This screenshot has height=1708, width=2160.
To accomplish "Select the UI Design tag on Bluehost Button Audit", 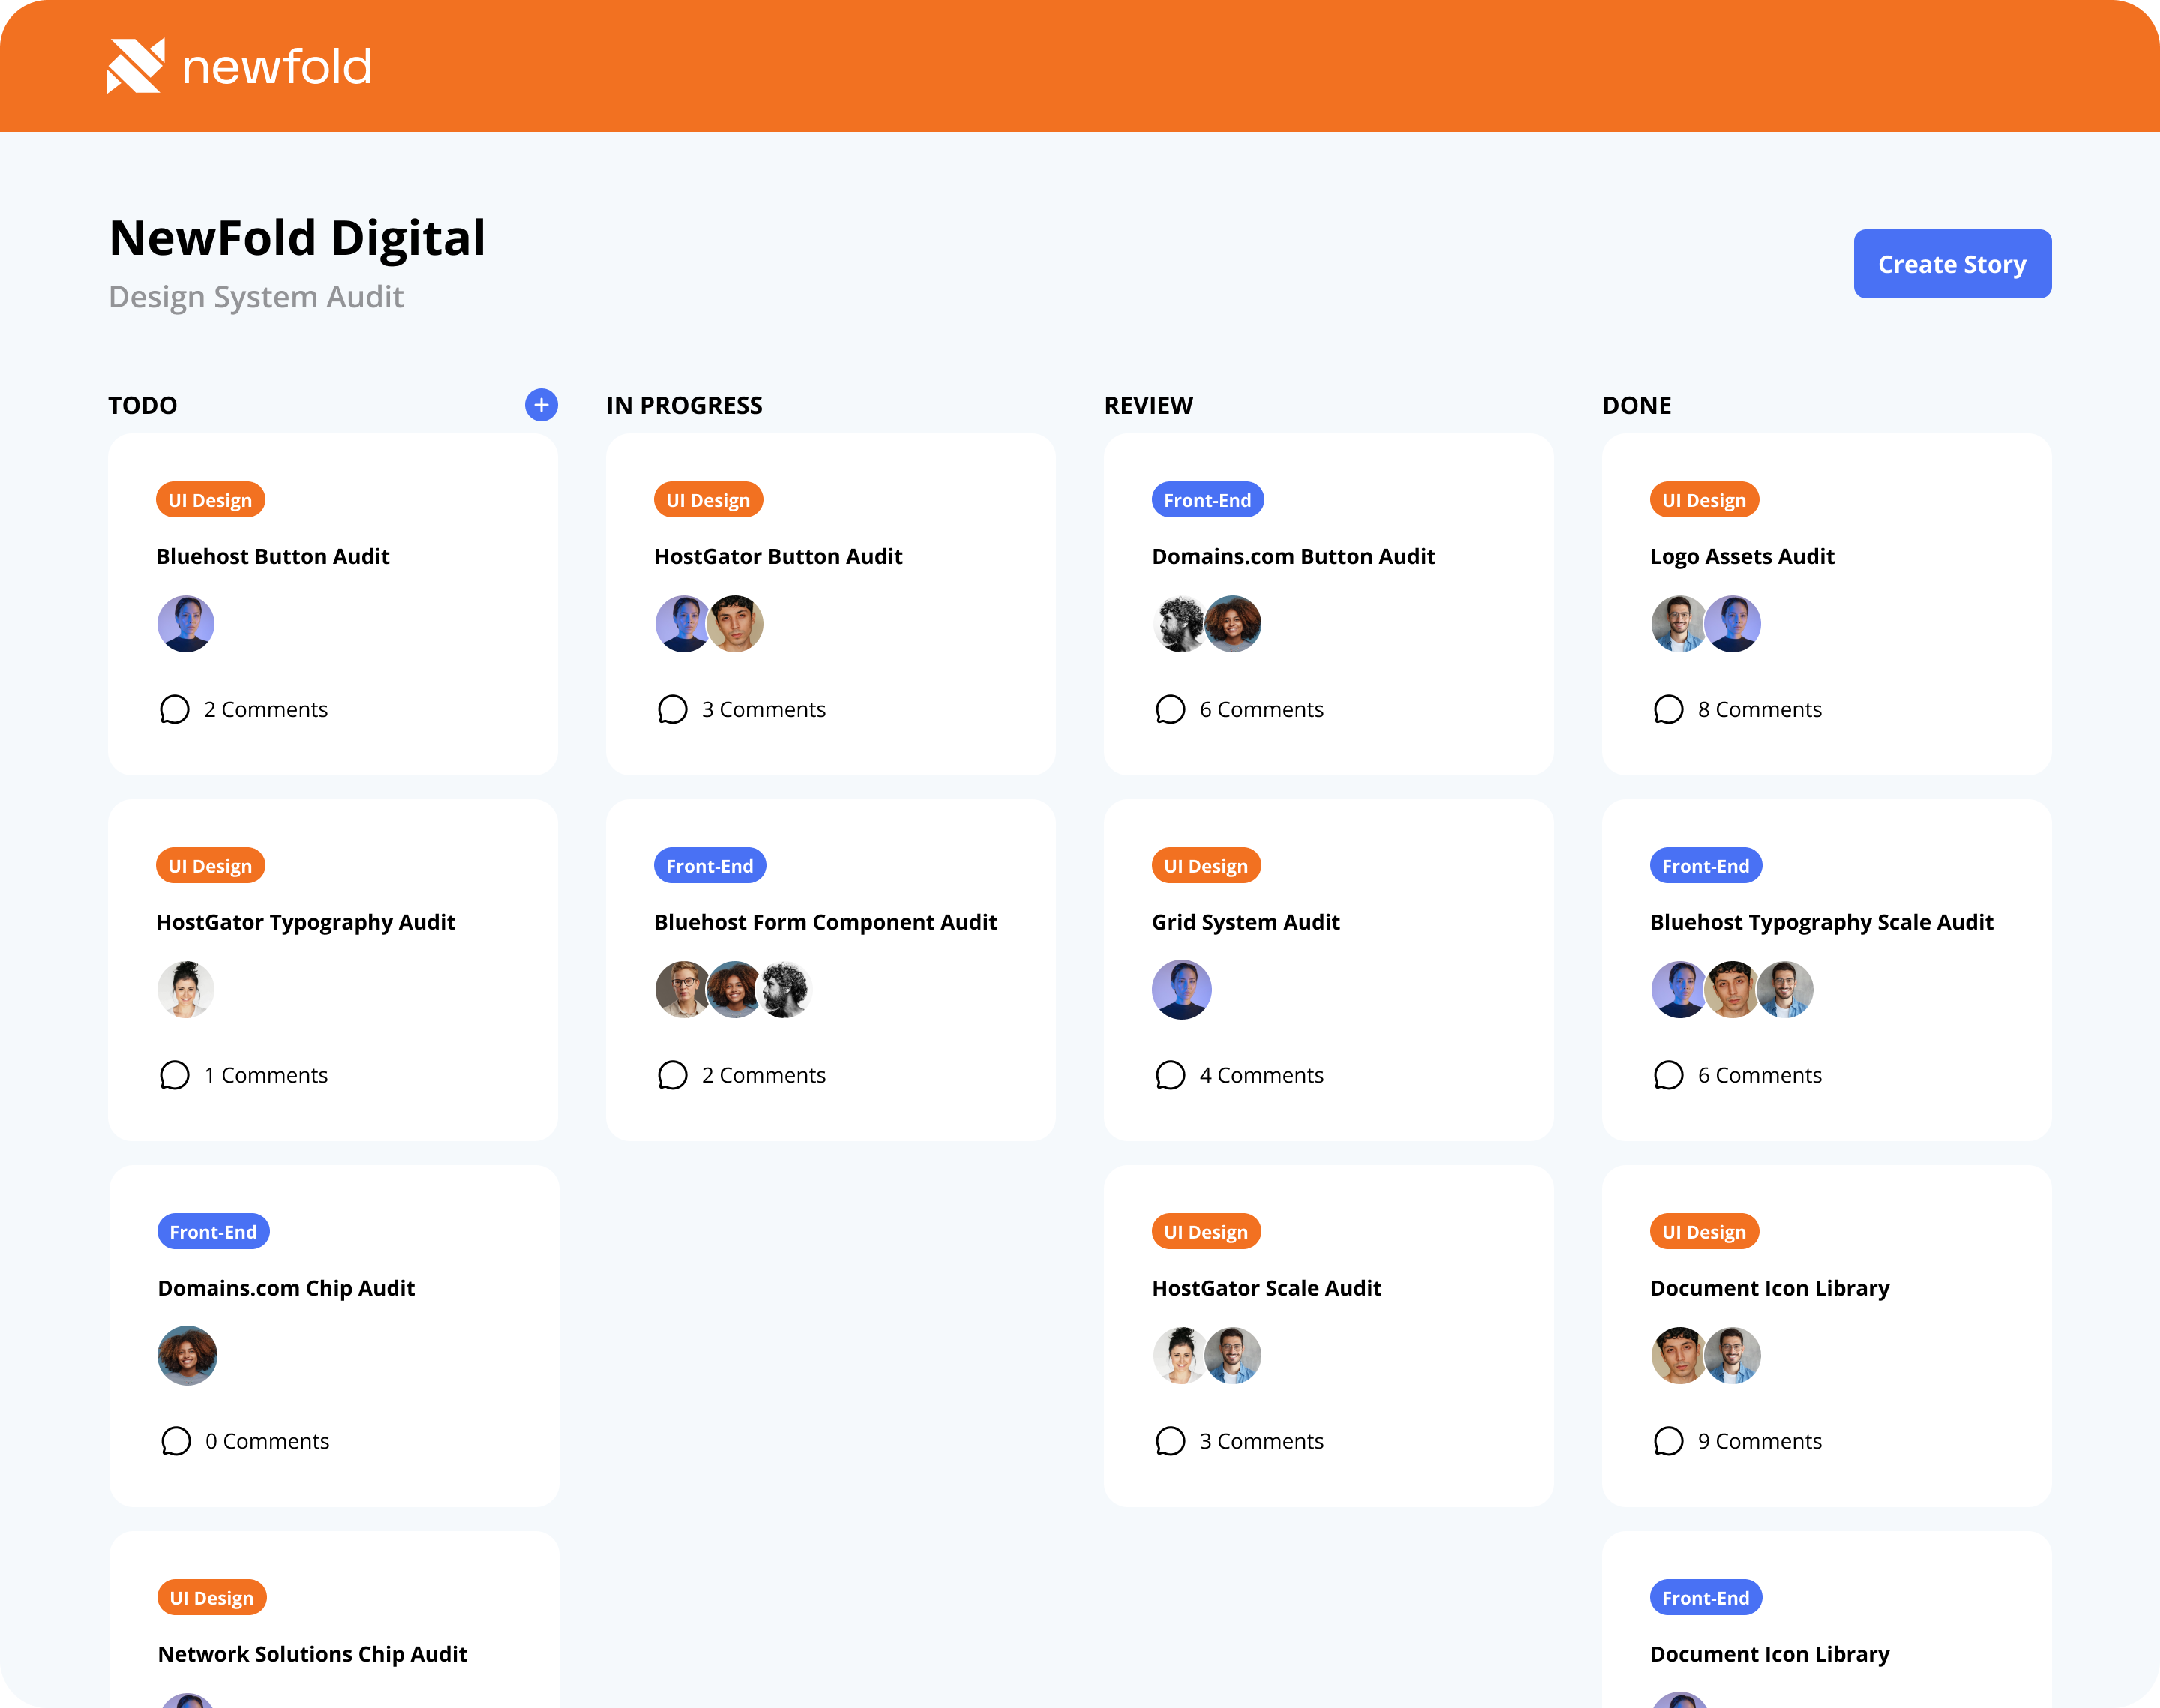I will 210,499.
